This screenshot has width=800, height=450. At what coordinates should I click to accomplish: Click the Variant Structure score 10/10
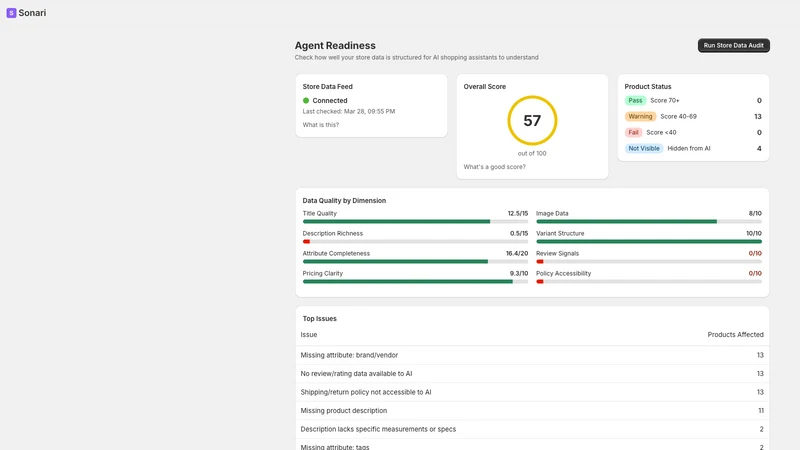click(x=754, y=233)
